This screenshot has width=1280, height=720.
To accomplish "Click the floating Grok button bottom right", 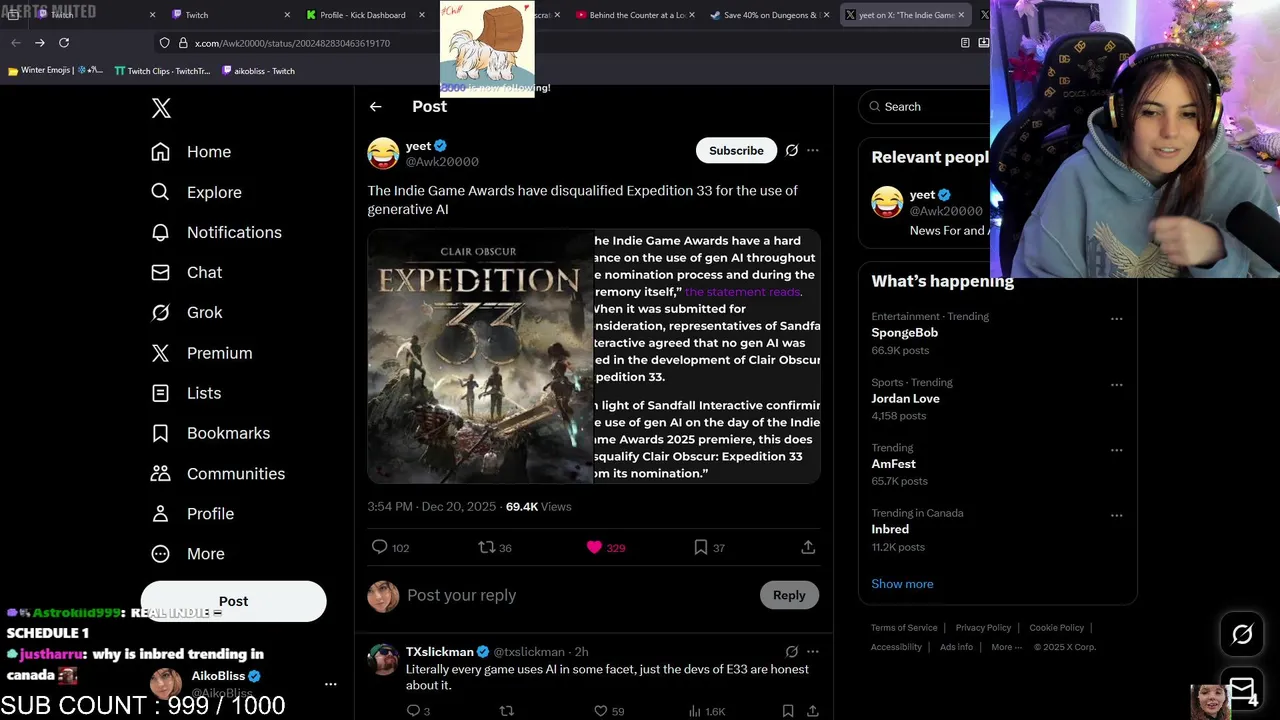I will (1242, 634).
